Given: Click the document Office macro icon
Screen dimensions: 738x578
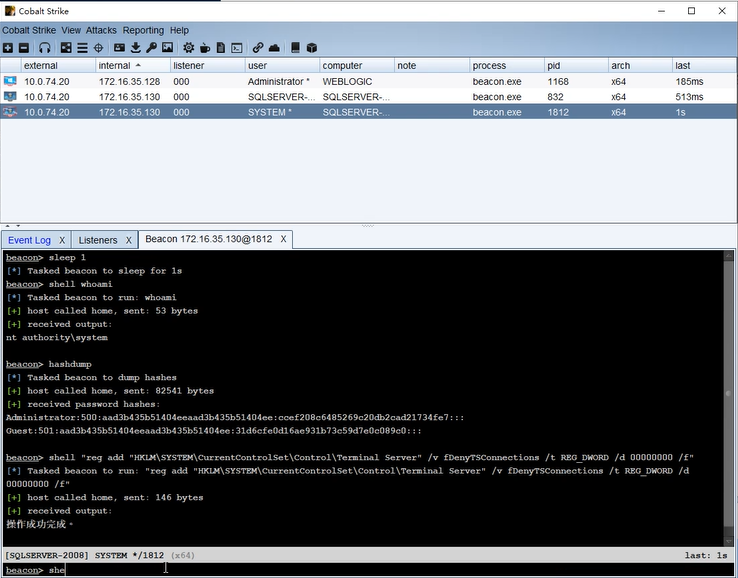Looking at the screenshot, I should coord(221,48).
